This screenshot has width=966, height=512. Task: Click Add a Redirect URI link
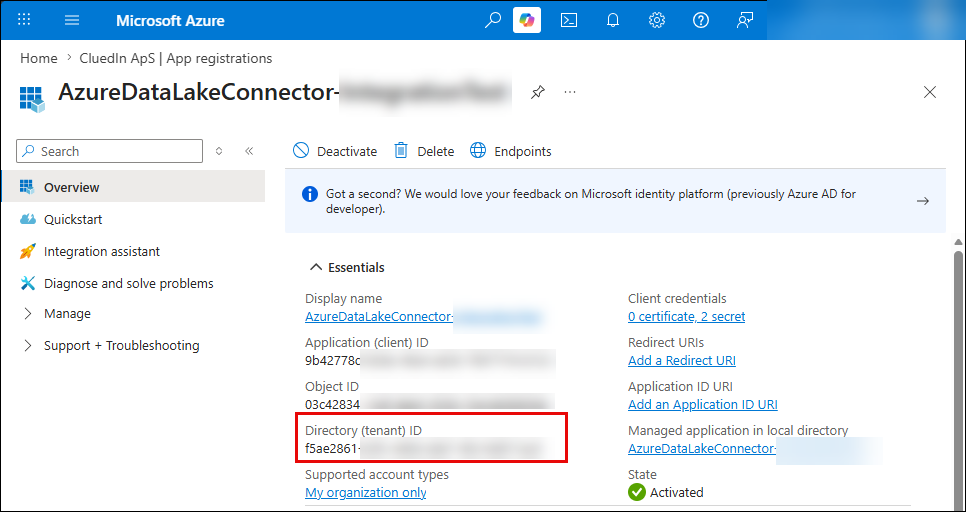(x=681, y=360)
